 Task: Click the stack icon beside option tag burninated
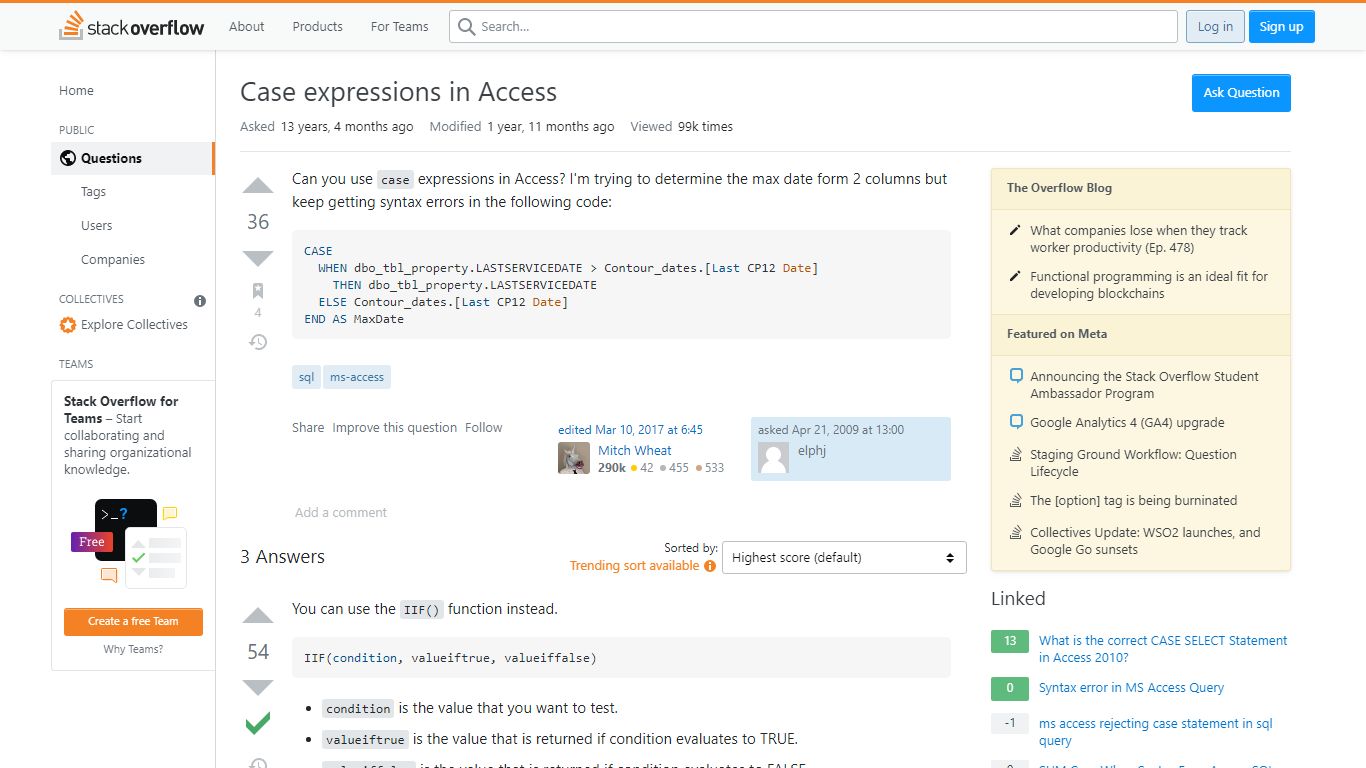[x=1016, y=501]
